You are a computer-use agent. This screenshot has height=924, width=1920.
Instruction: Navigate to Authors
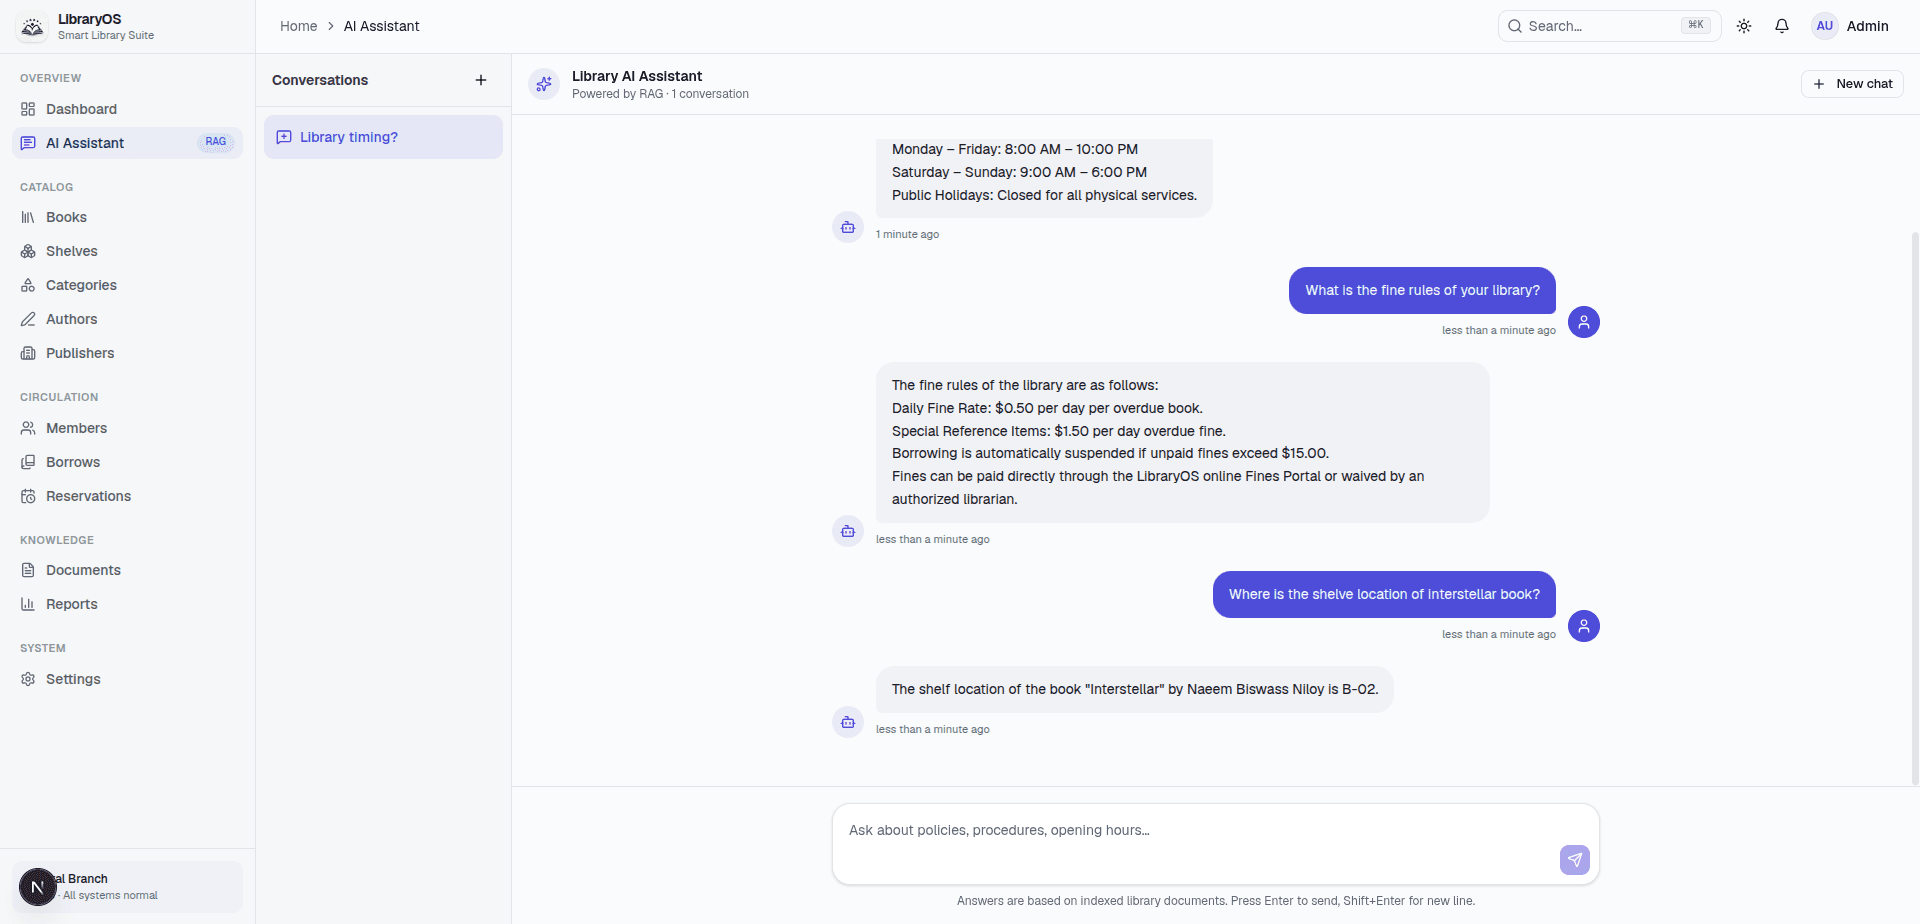point(127,319)
